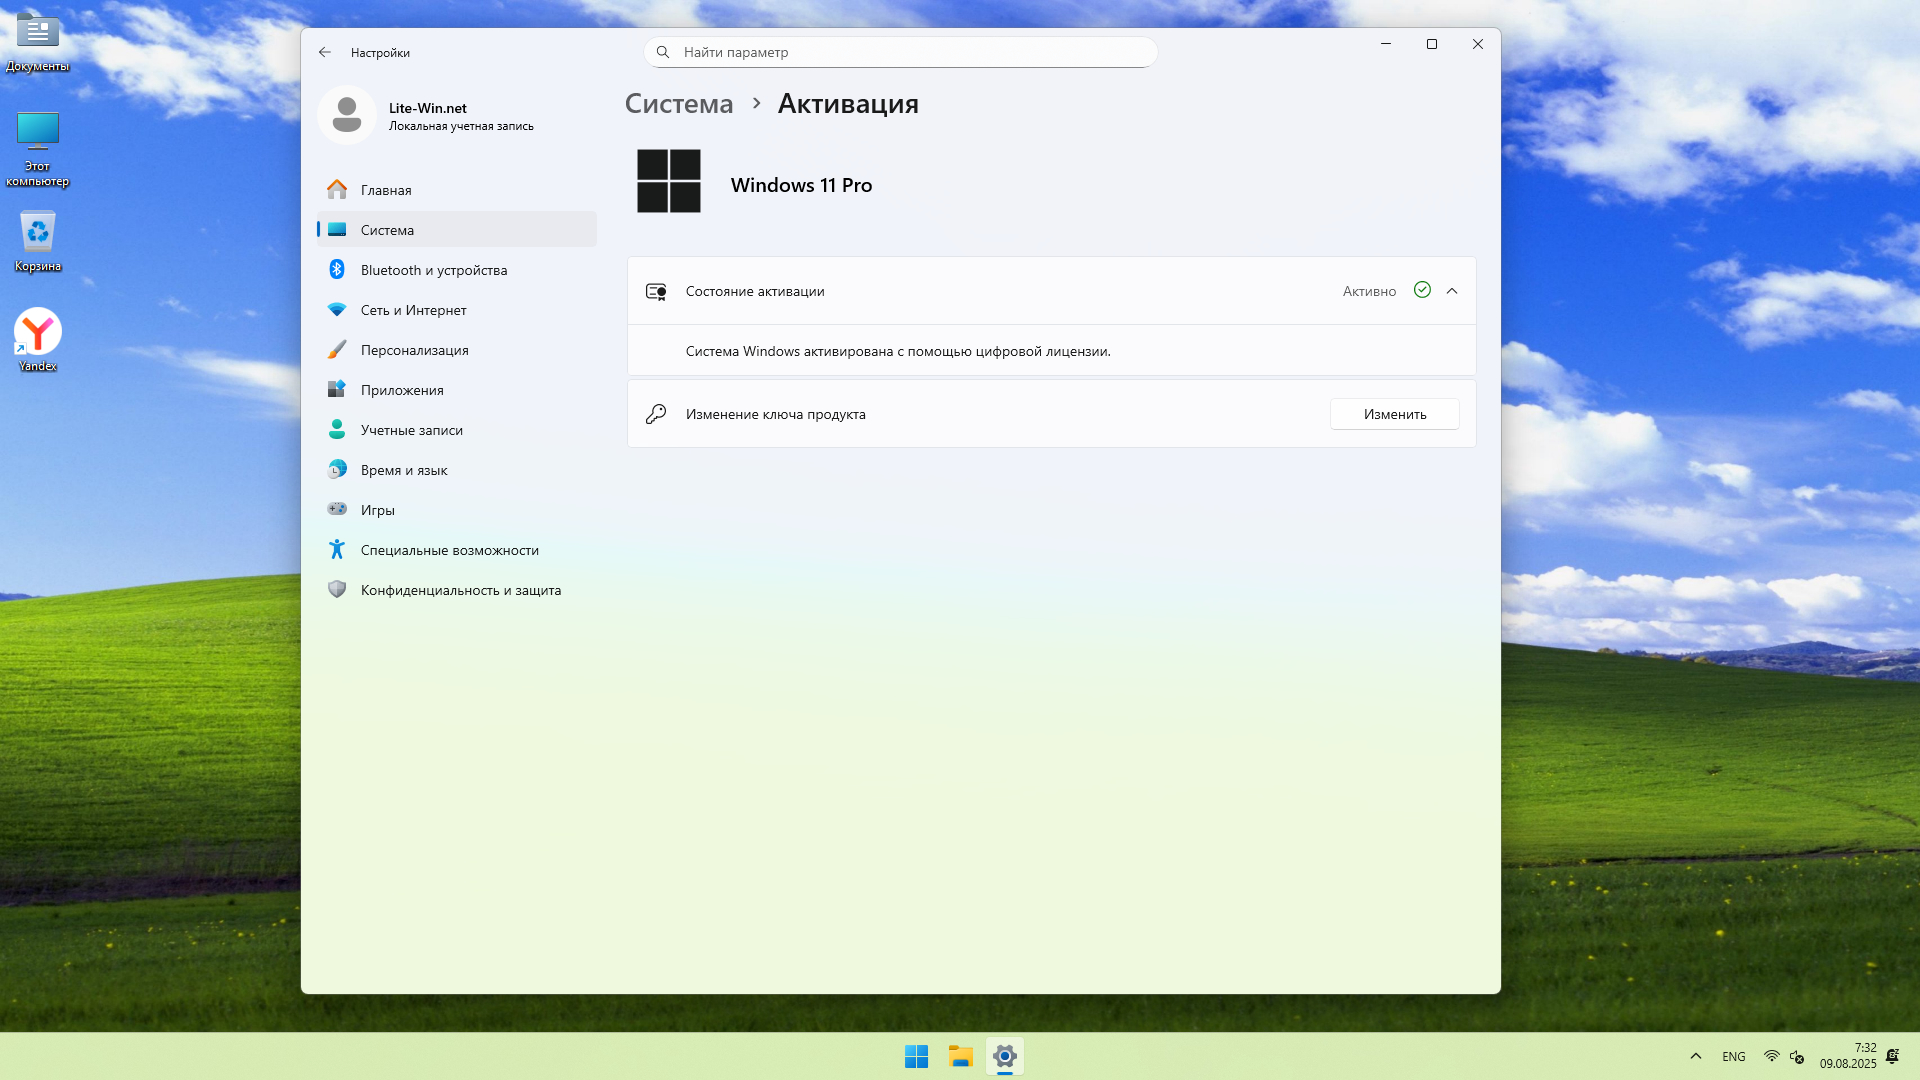Collapse the Состояние активации section
1920x1080 pixels.
click(x=1452, y=291)
